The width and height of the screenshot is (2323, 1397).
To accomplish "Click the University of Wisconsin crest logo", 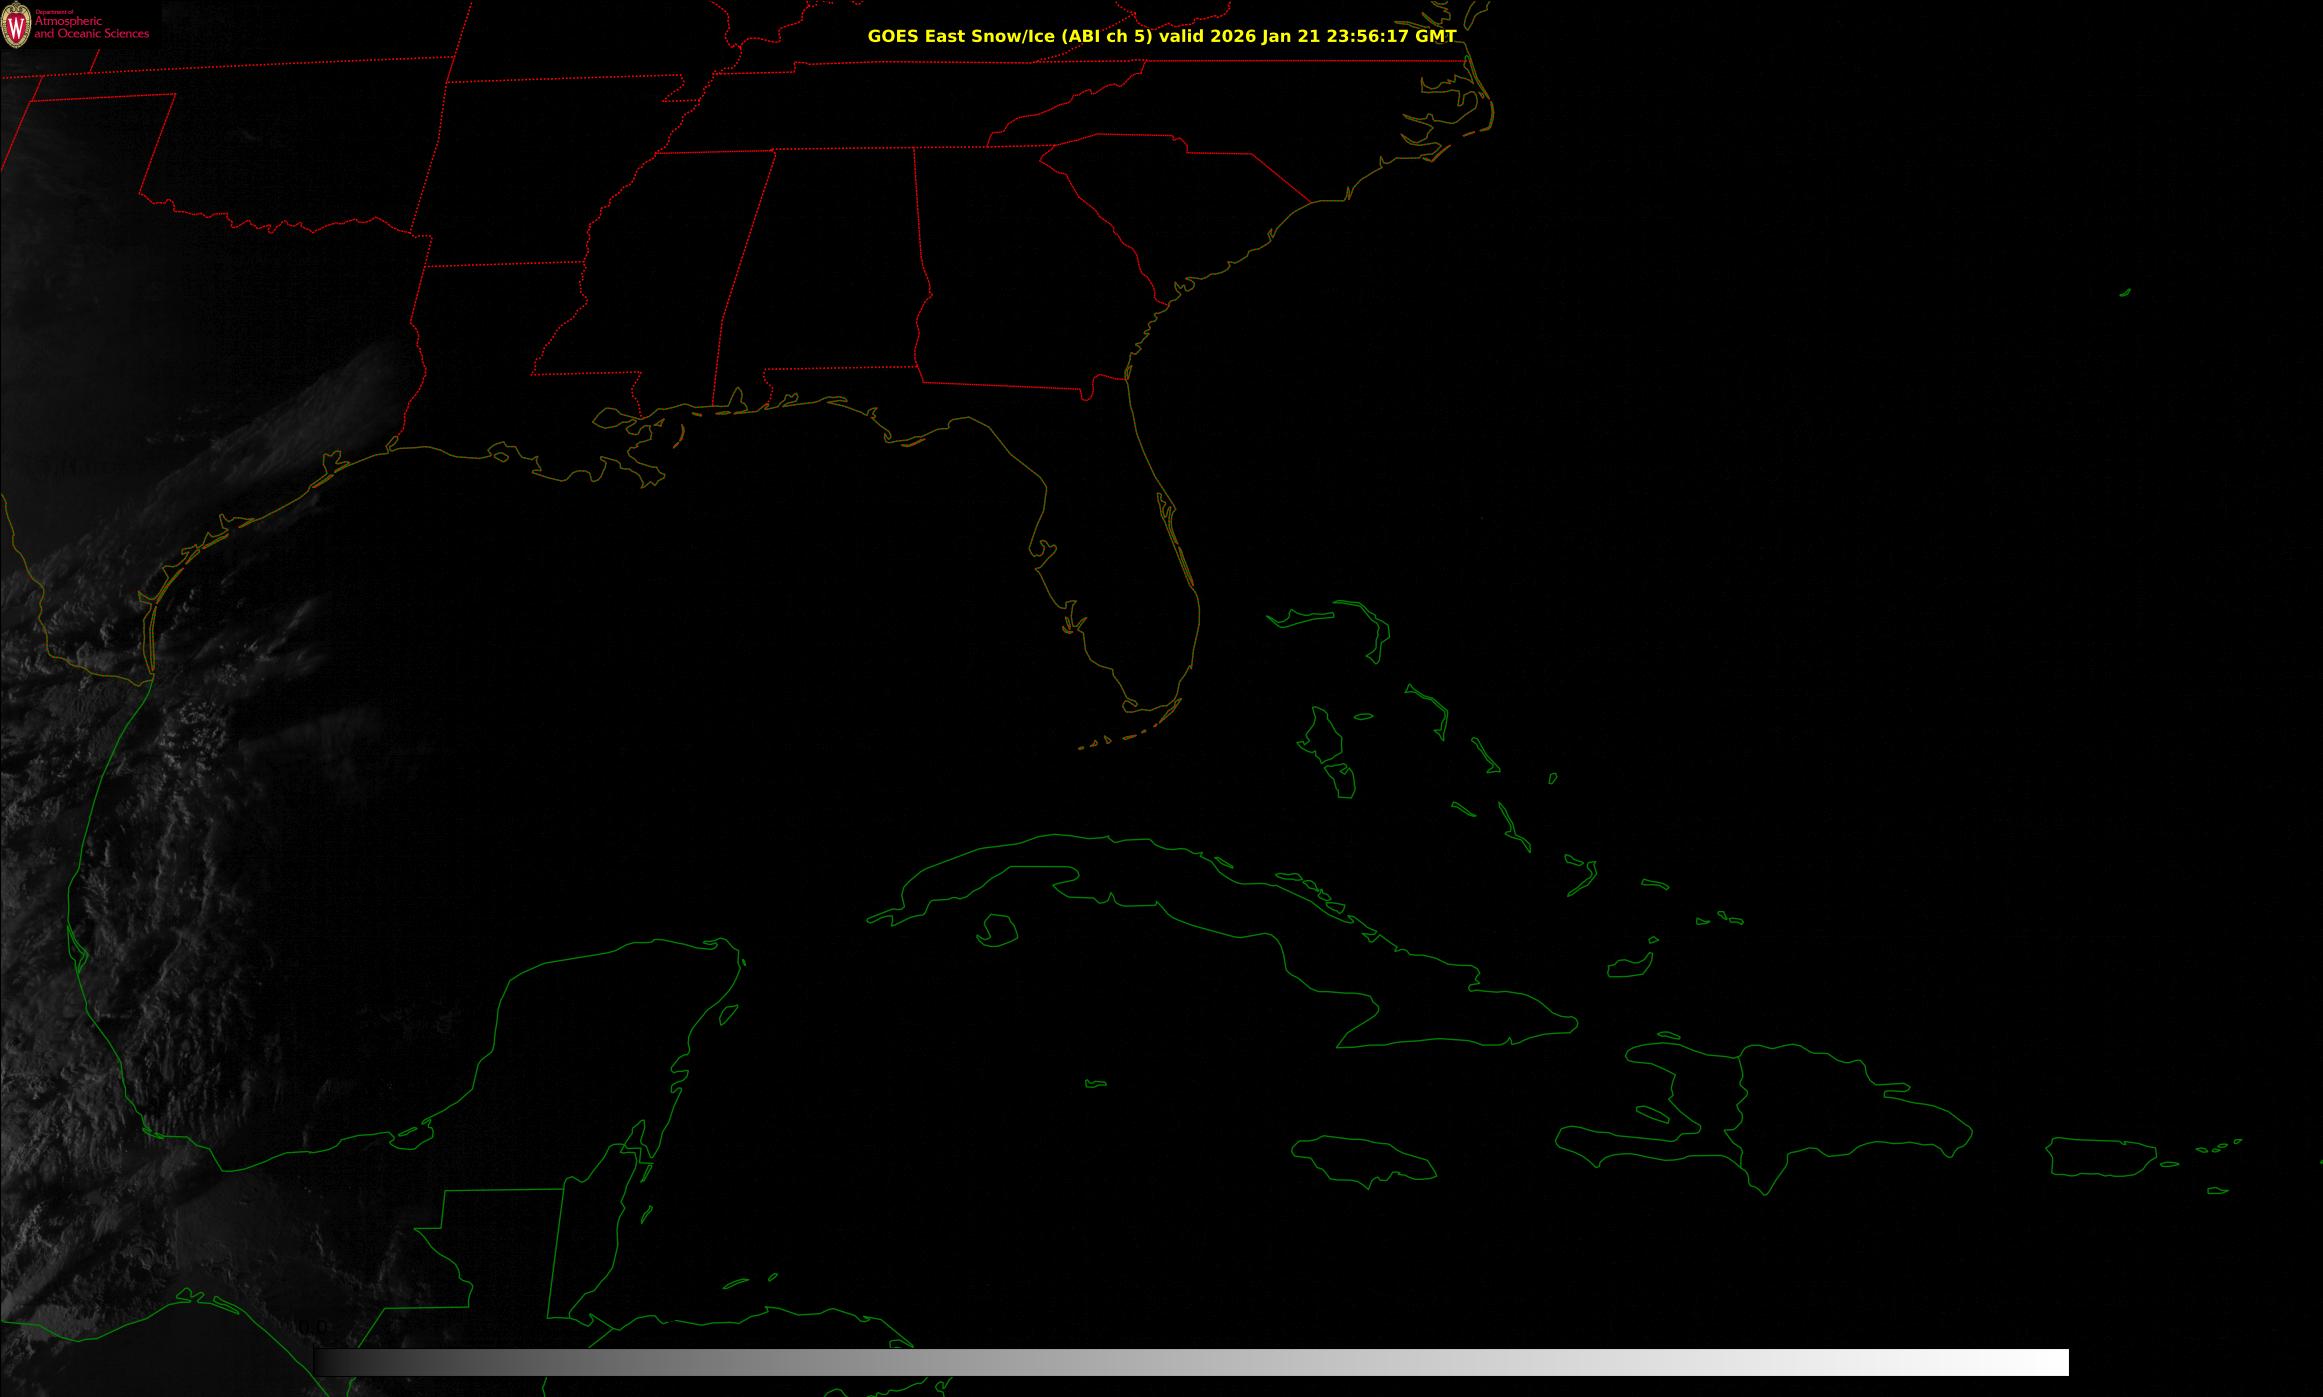I will pyautogui.click(x=16, y=27).
